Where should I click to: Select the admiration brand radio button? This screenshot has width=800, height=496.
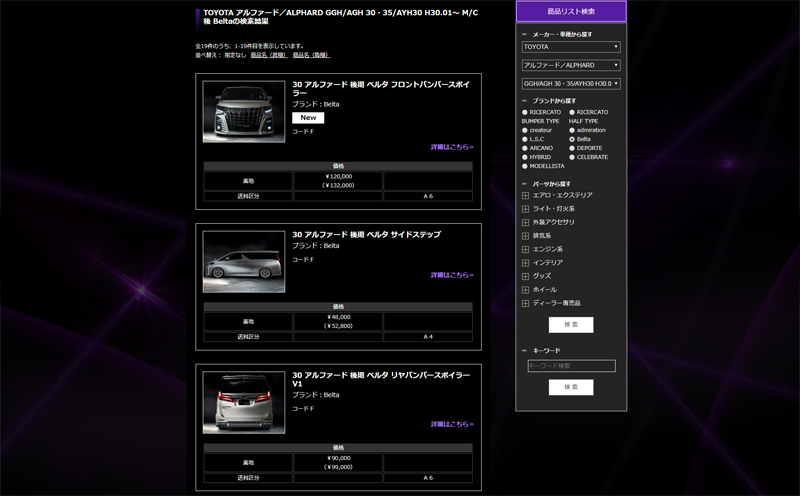(x=572, y=130)
